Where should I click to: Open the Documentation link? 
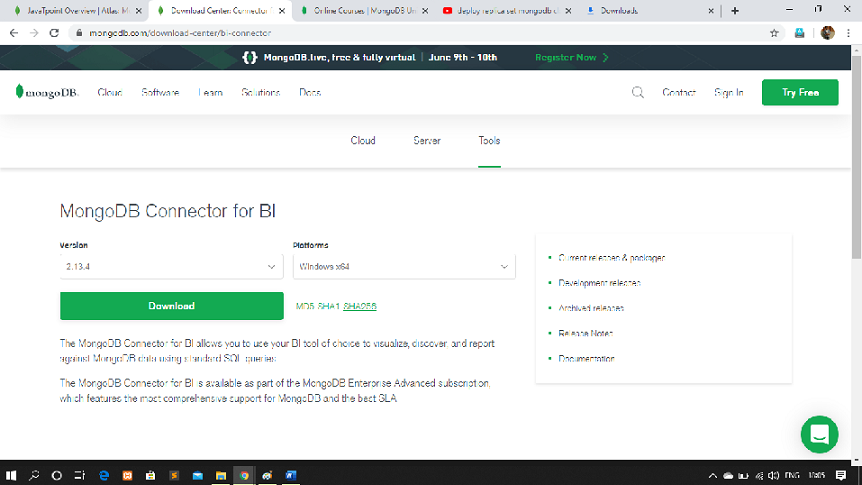[x=586, y=359]
